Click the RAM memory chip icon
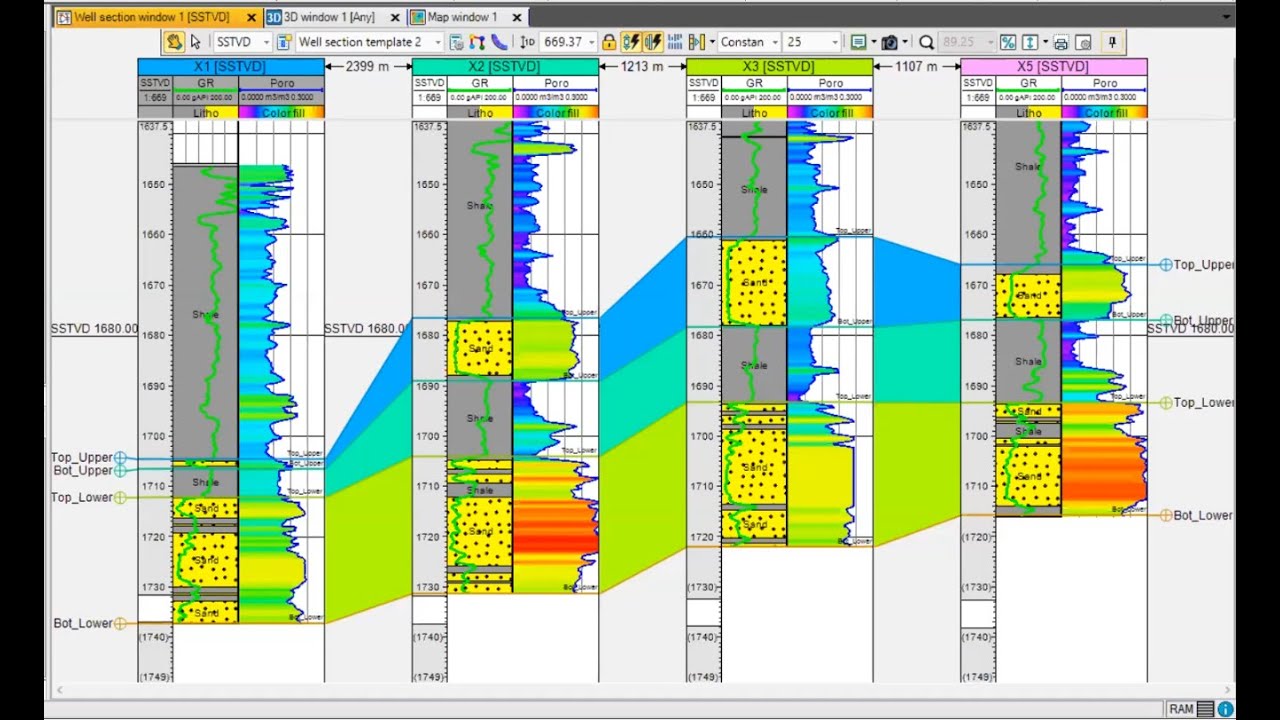1280x720 pixels. 1205,709
